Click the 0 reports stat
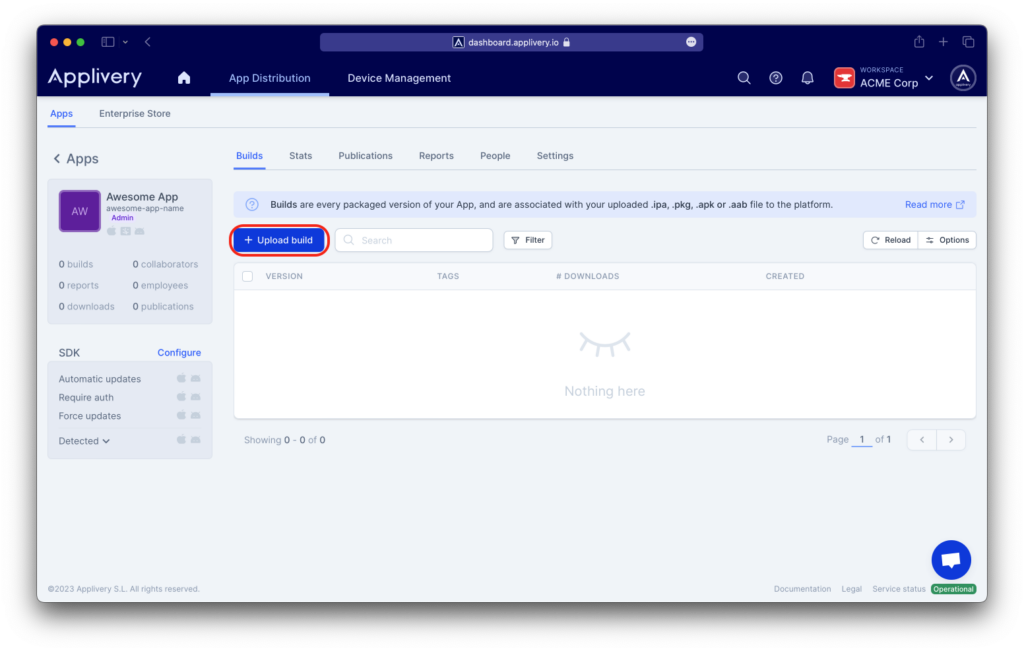1024x651 pixels. point(78,285)
